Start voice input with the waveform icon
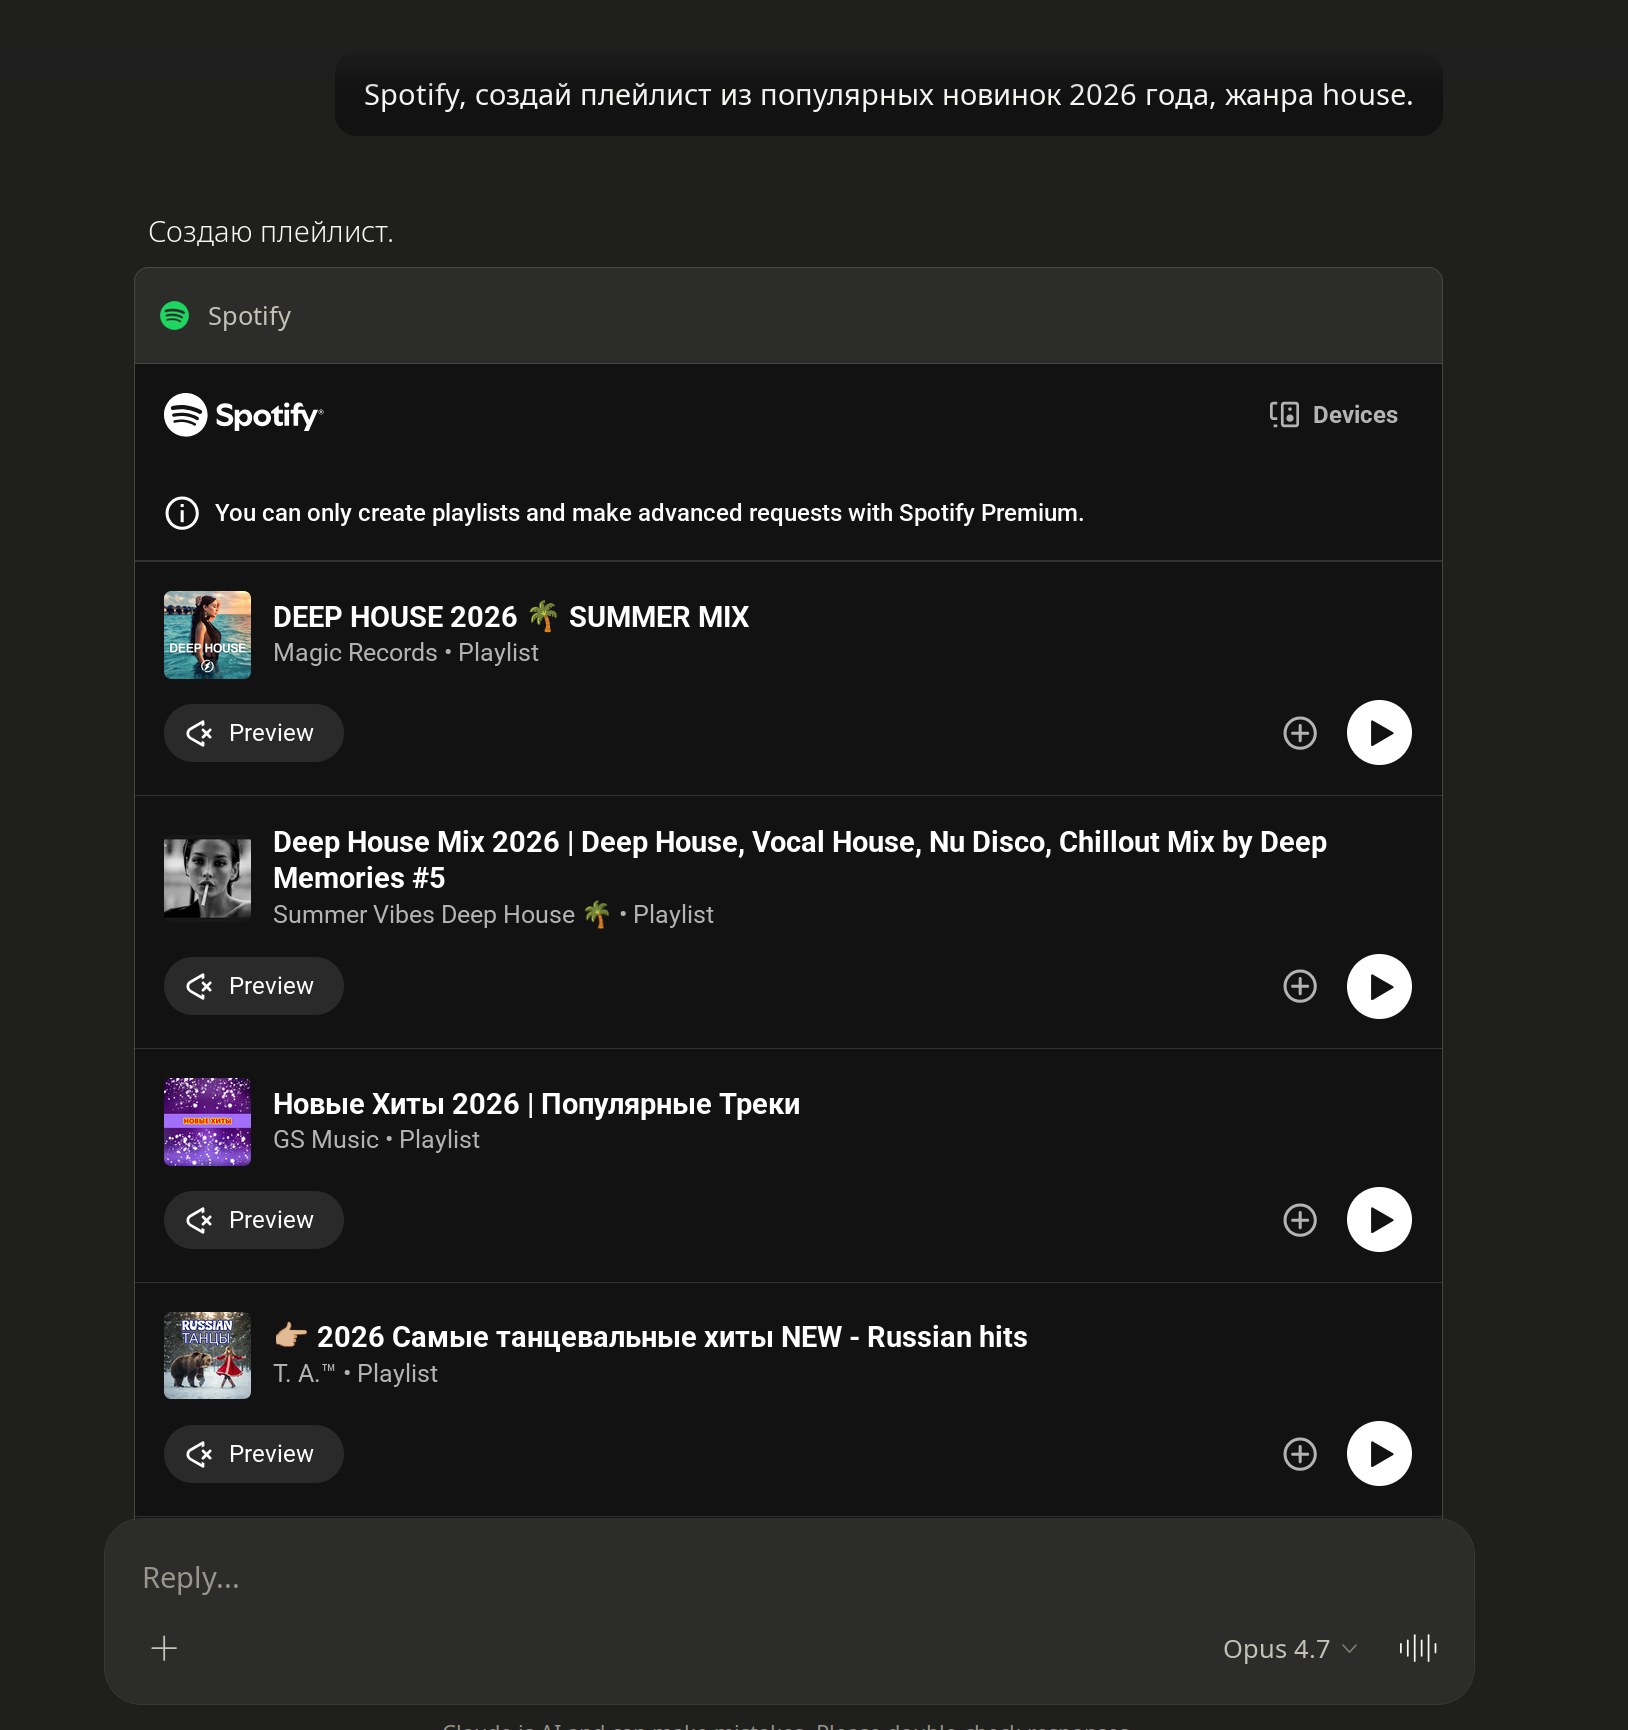Image resolution: width=1628 pixels, height=1730 pixels. coord(1417,1649)
